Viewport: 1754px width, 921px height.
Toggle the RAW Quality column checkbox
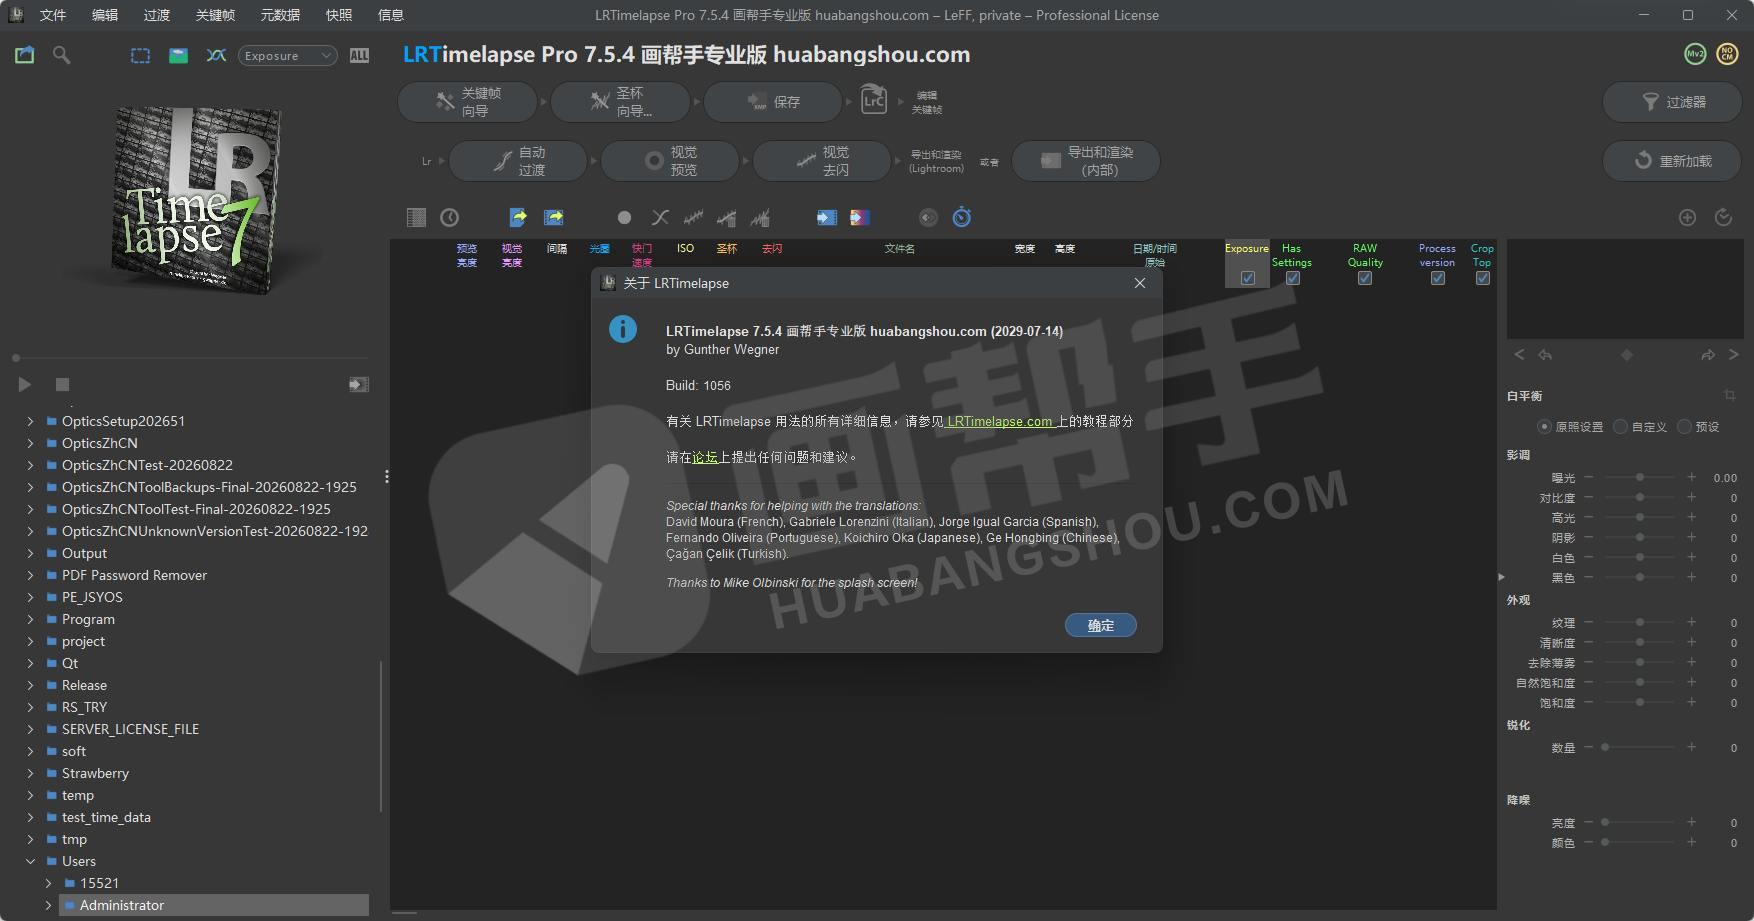click(x=1365, y=279)
